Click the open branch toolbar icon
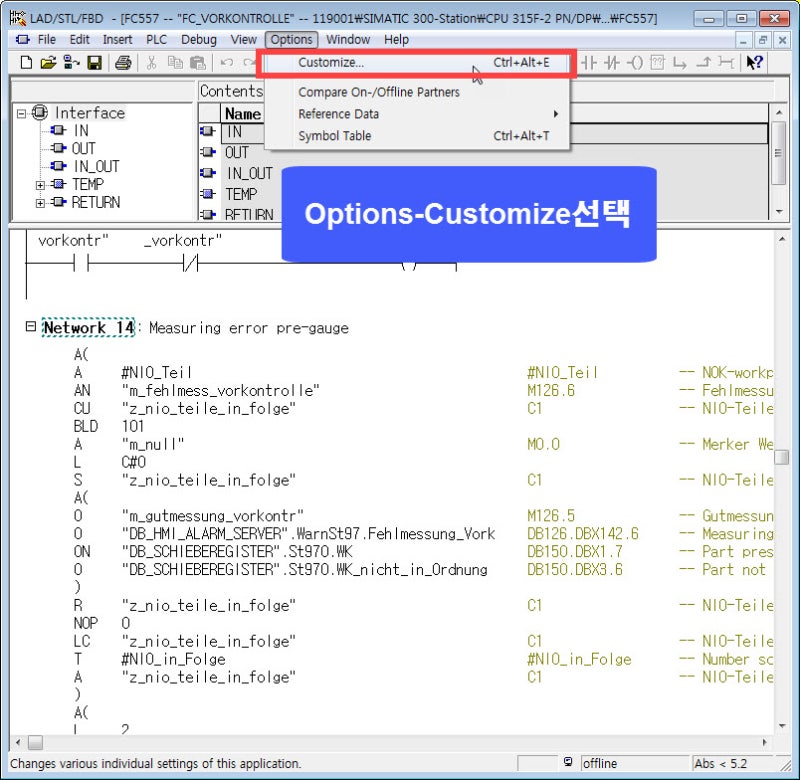This screenshot has width=800, height=780. click(x=680, y=63)
